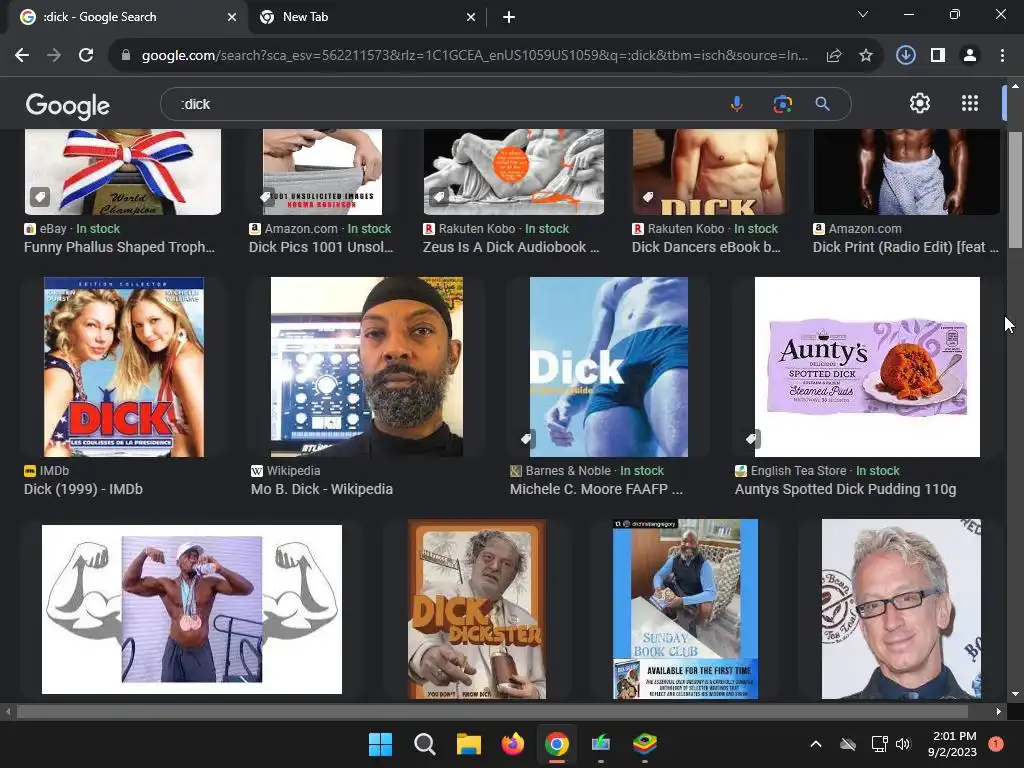Close the New Tab tab
Viewport: 1024px width, 768px height.
coord(471,18)
